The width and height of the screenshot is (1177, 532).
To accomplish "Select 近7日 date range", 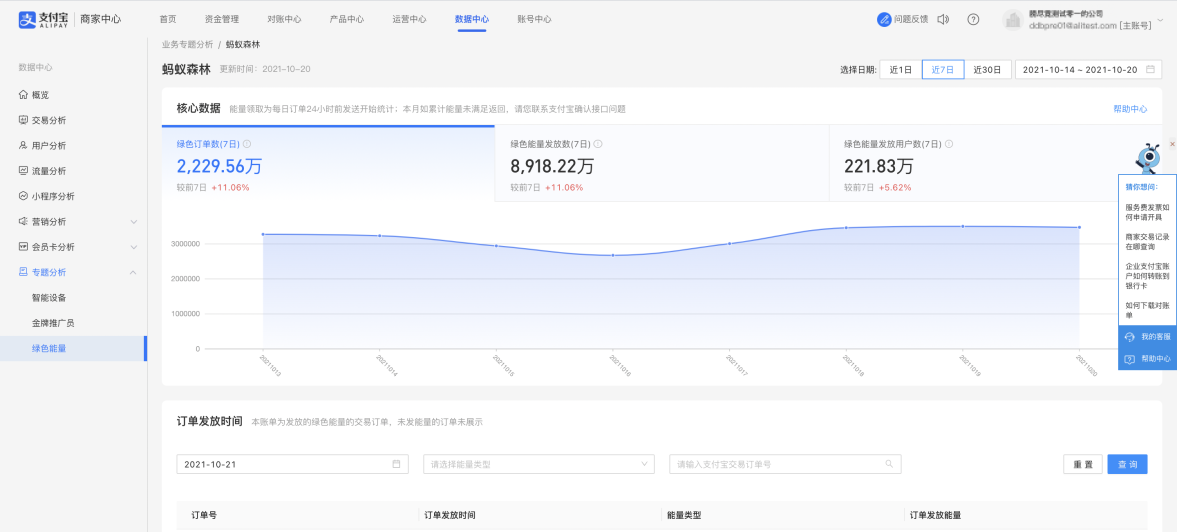I will 943,70.
